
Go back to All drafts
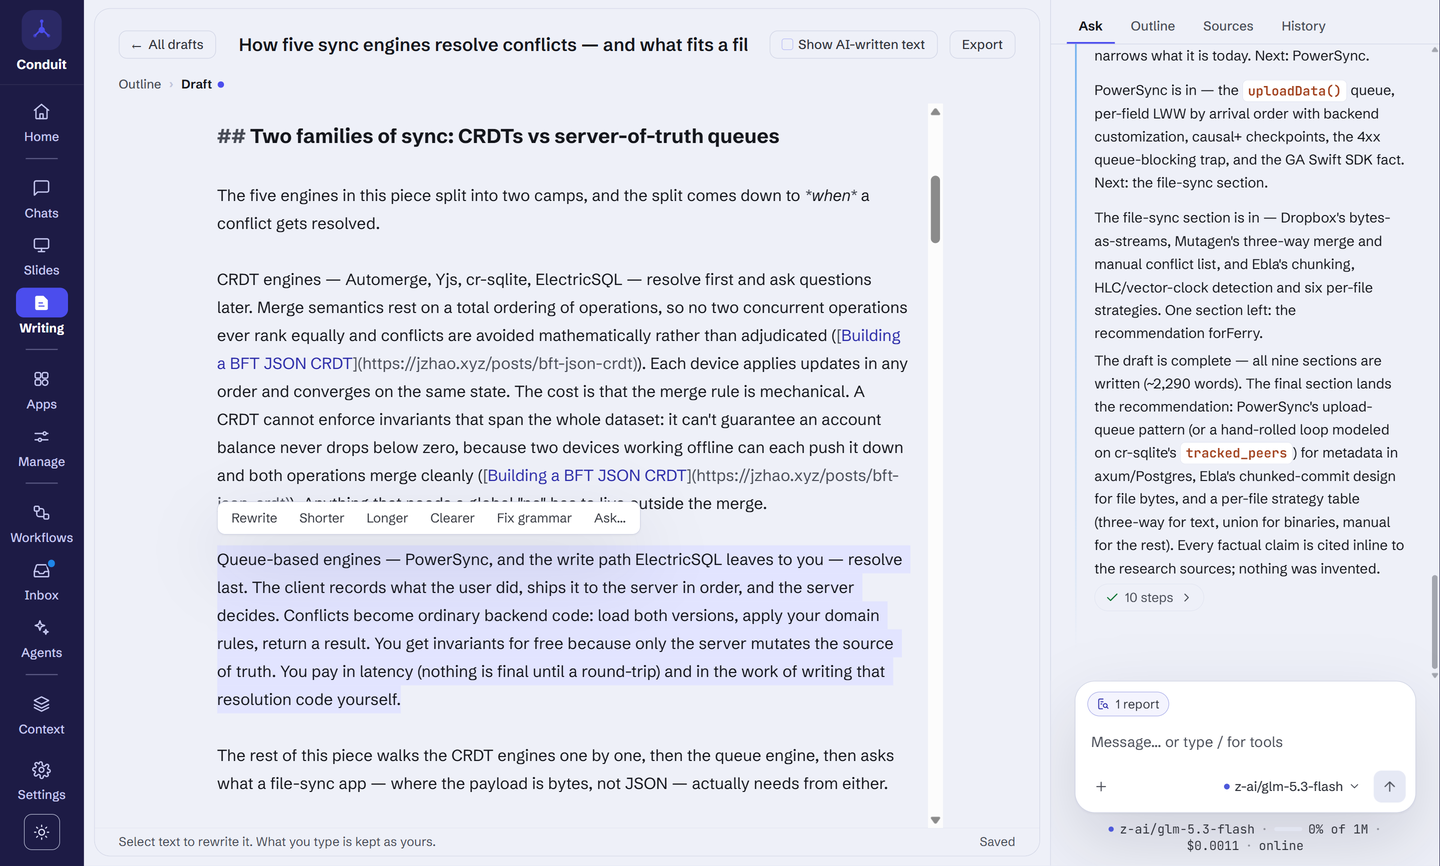click(x=167, y=45)
